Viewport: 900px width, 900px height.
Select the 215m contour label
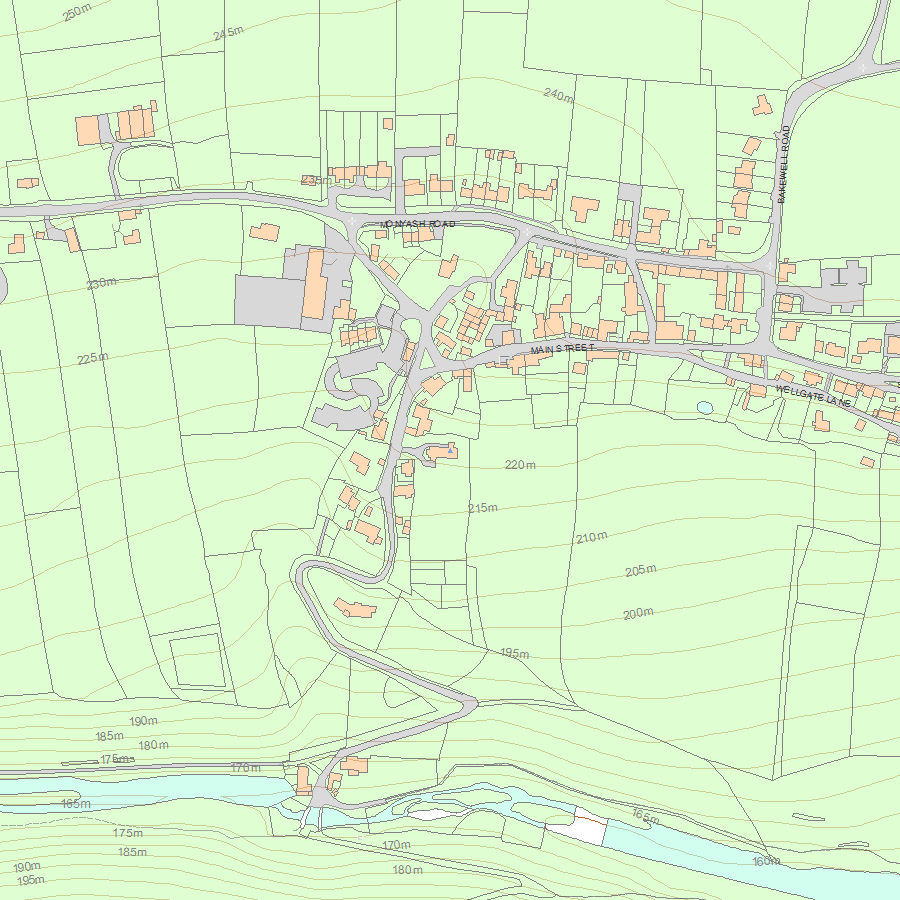(483, 508)
